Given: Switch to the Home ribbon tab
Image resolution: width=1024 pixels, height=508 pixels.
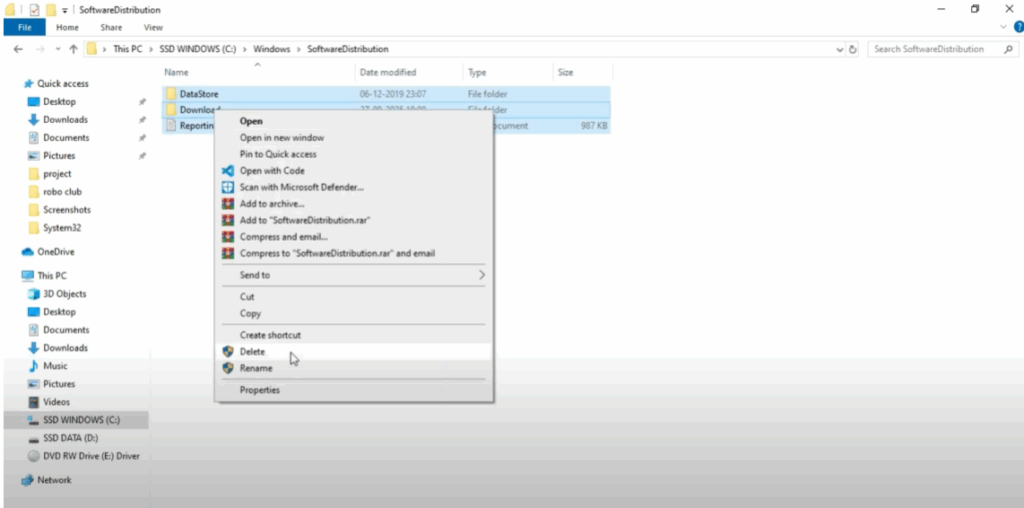Looking at the screenshot, I should [x=67, y=27].
